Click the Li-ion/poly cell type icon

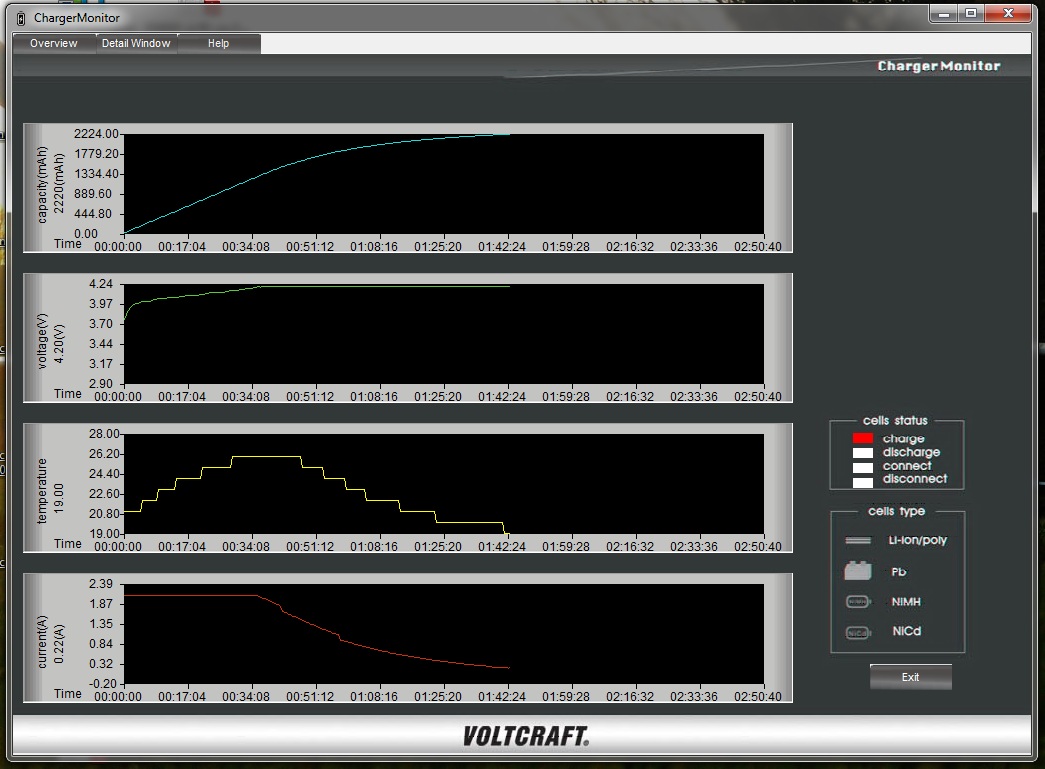pos(858,540)
